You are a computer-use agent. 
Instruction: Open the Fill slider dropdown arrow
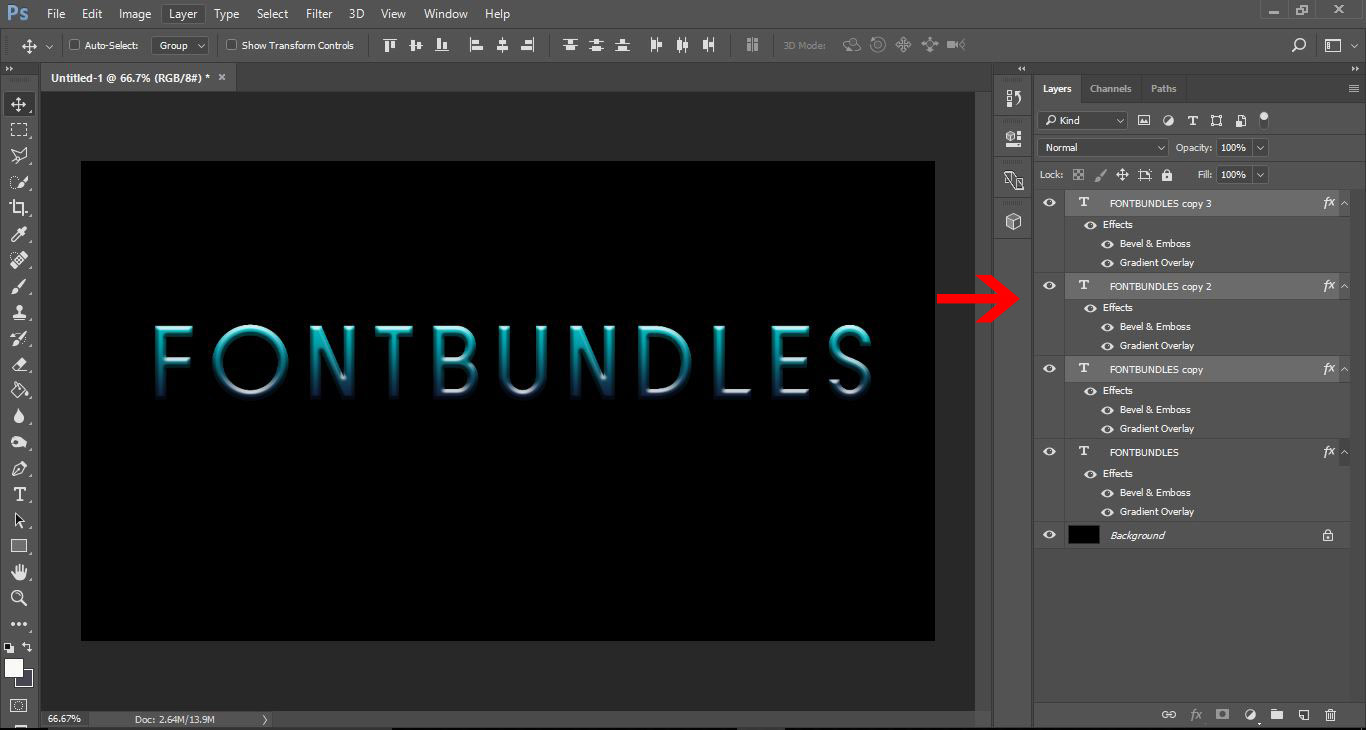point(1260,174)
